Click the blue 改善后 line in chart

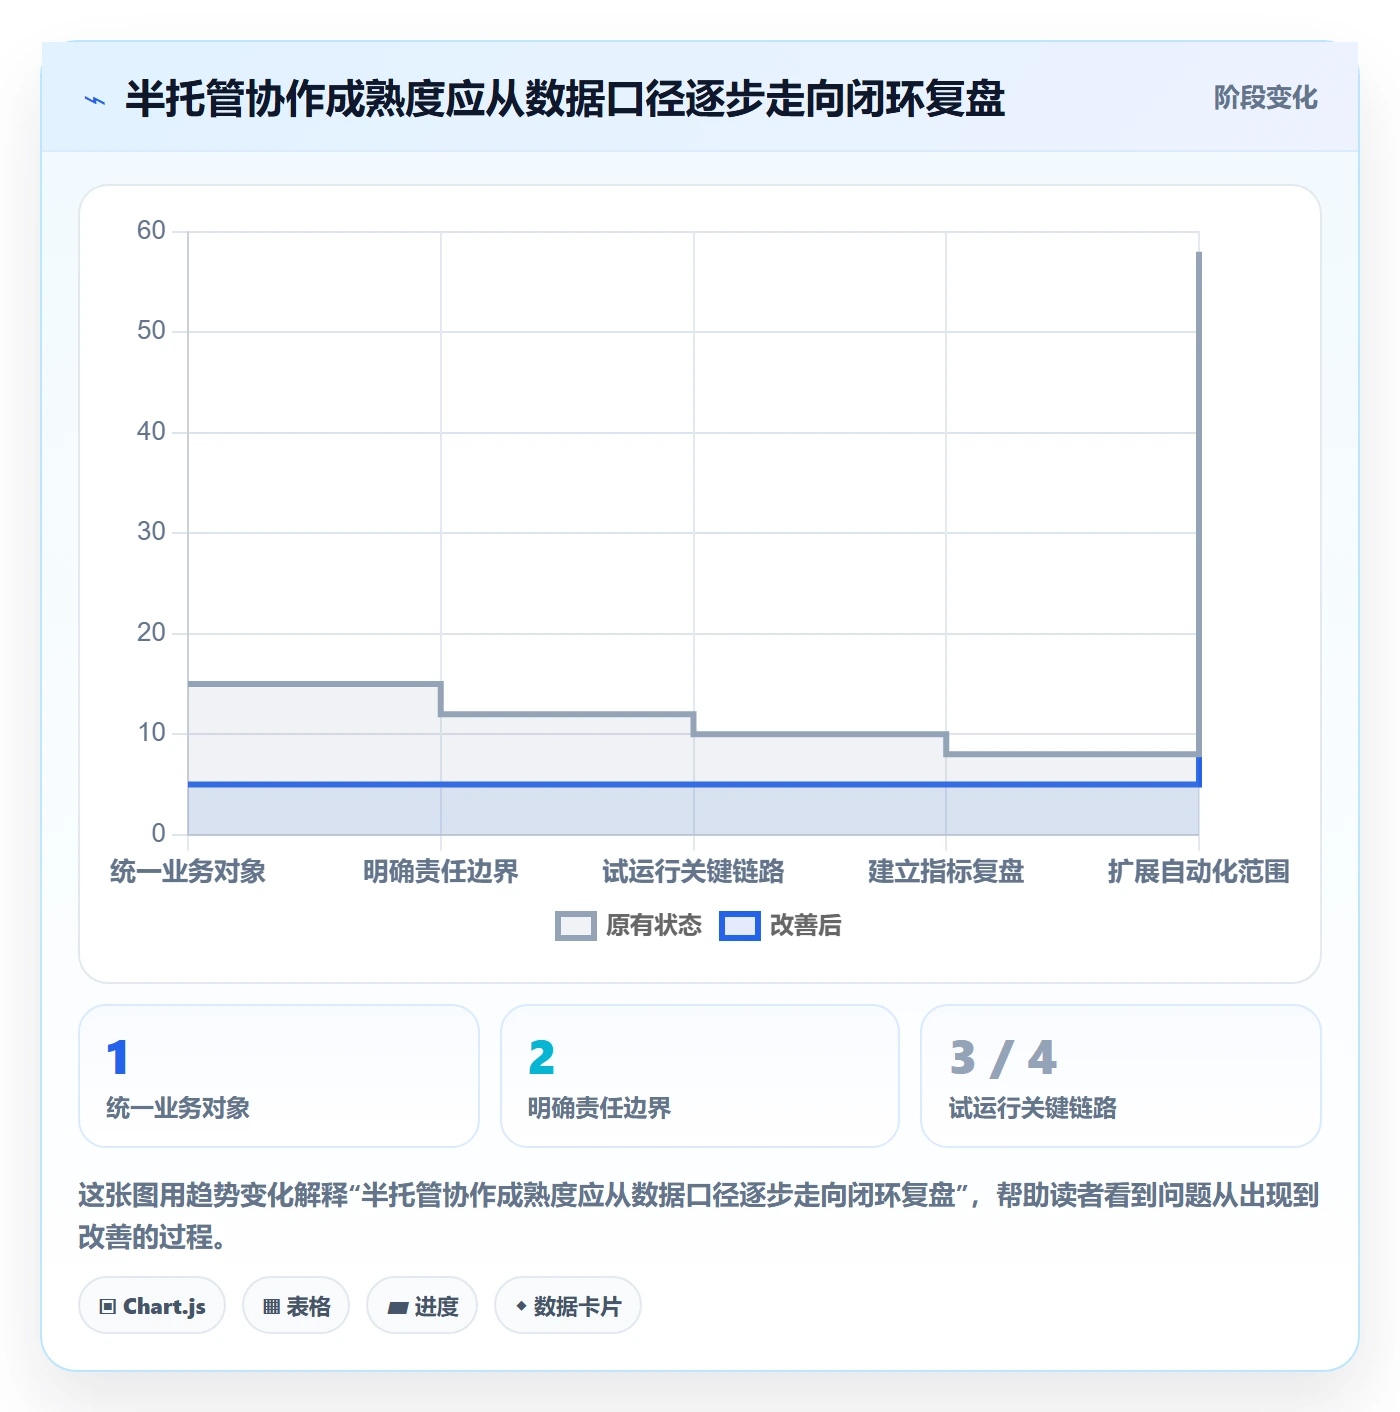[x=693, y=784]
